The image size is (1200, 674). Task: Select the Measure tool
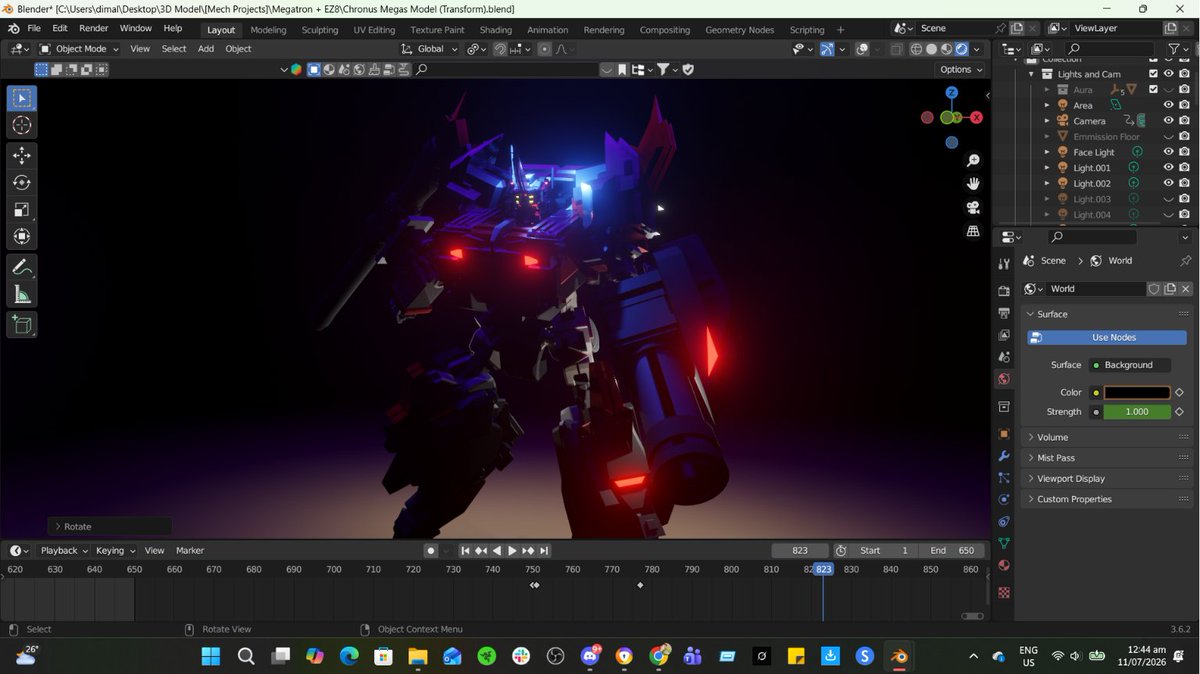[22, 295]
